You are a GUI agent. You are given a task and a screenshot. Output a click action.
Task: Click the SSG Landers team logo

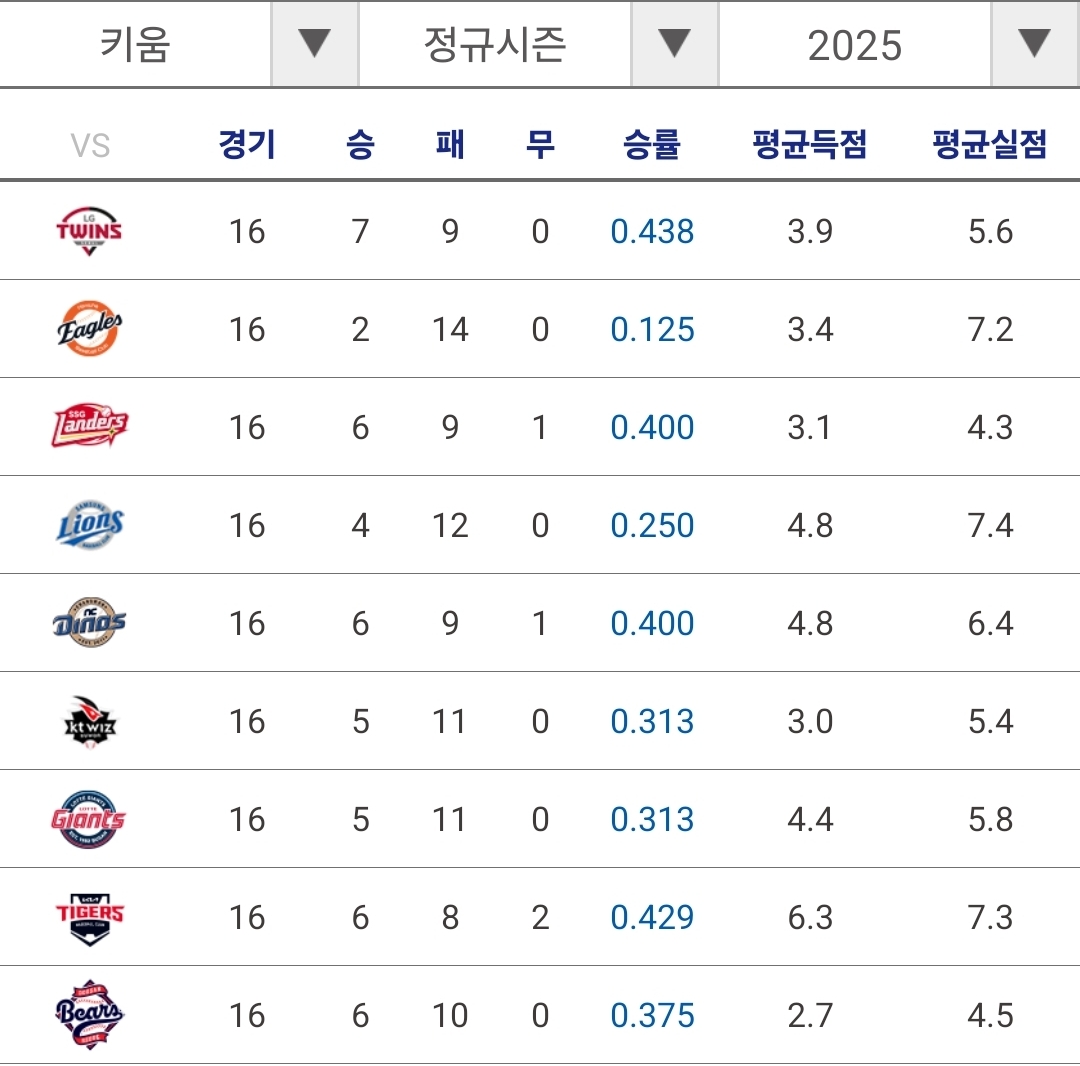(x=90, y=427)
